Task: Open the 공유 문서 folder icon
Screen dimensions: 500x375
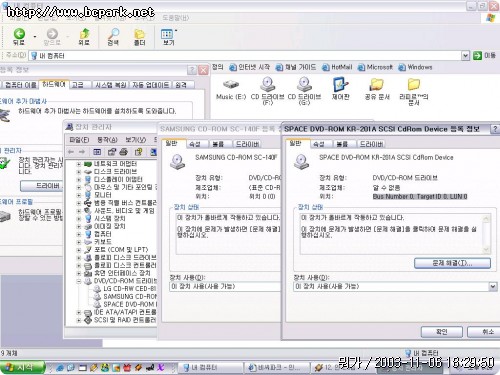Action: pos(377,85)
